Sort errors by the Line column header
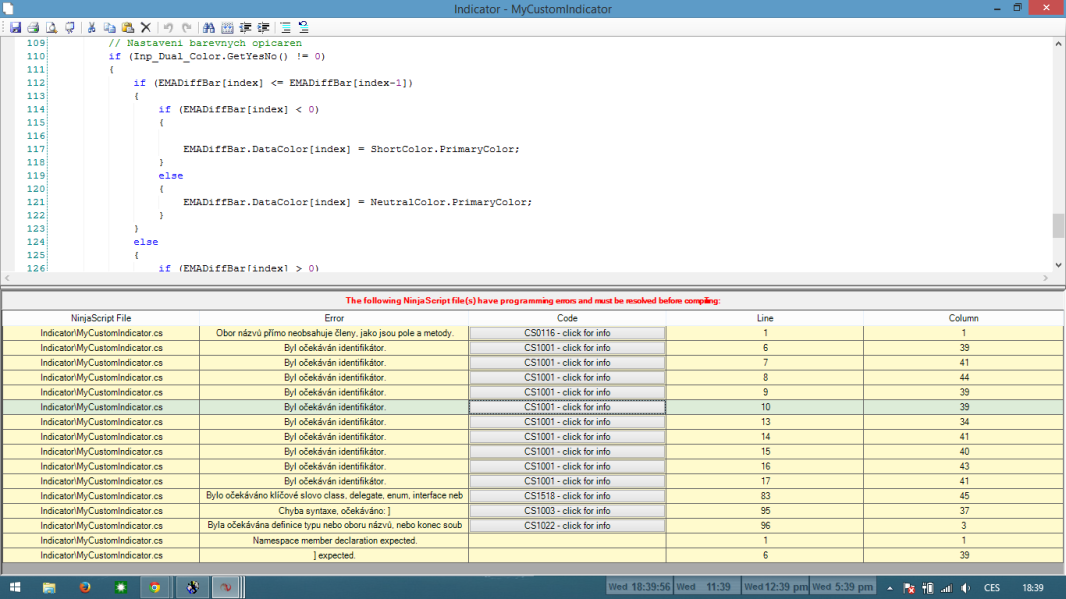 point(765,318)
